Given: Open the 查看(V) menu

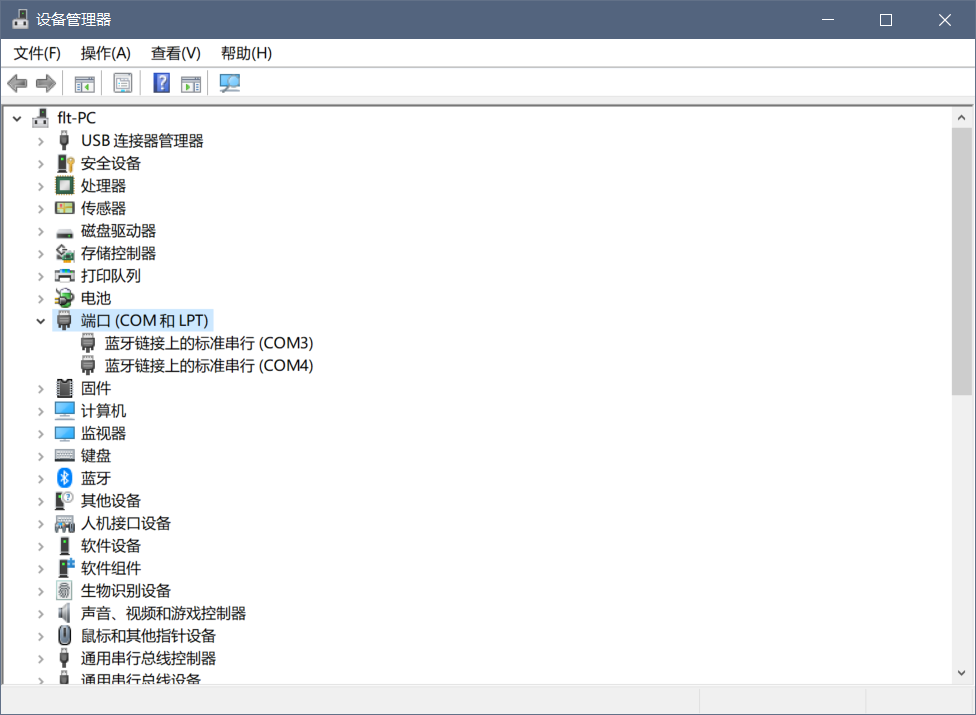Looking at the screenshot, I should coord(176,54).
